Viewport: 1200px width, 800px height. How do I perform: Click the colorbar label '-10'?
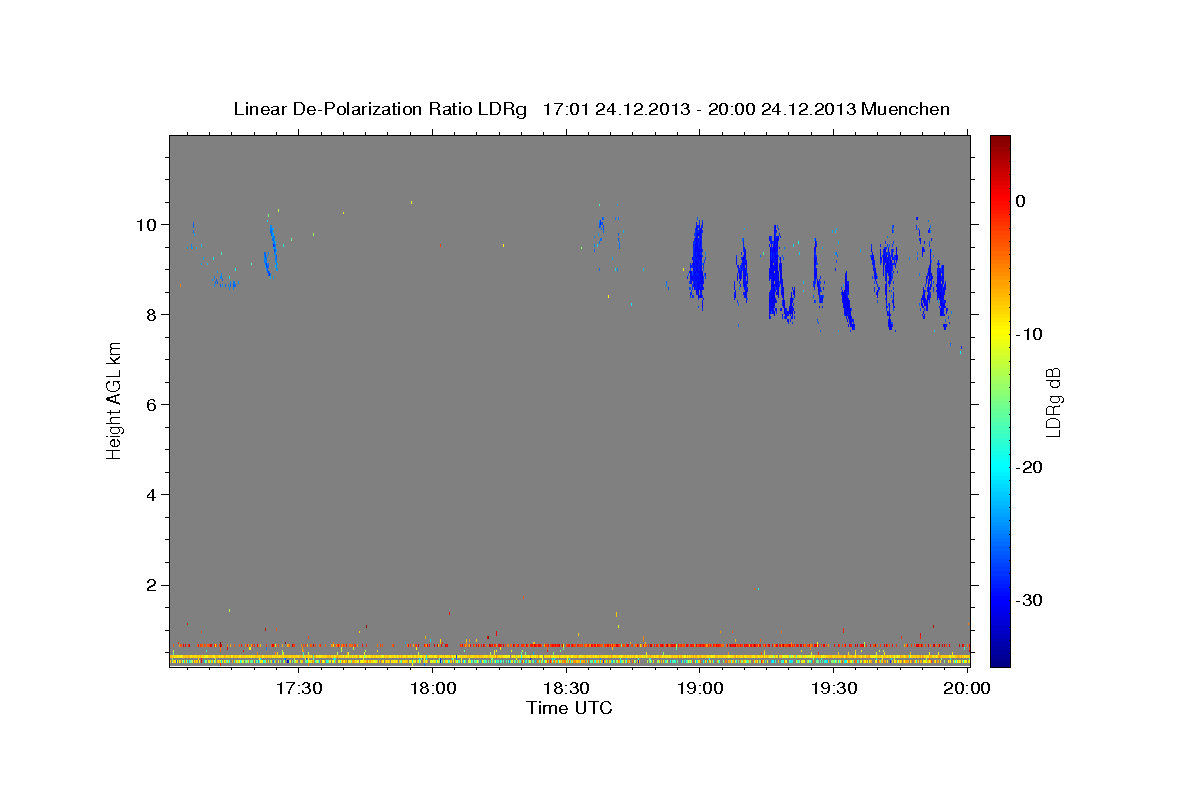[1029, 334]
